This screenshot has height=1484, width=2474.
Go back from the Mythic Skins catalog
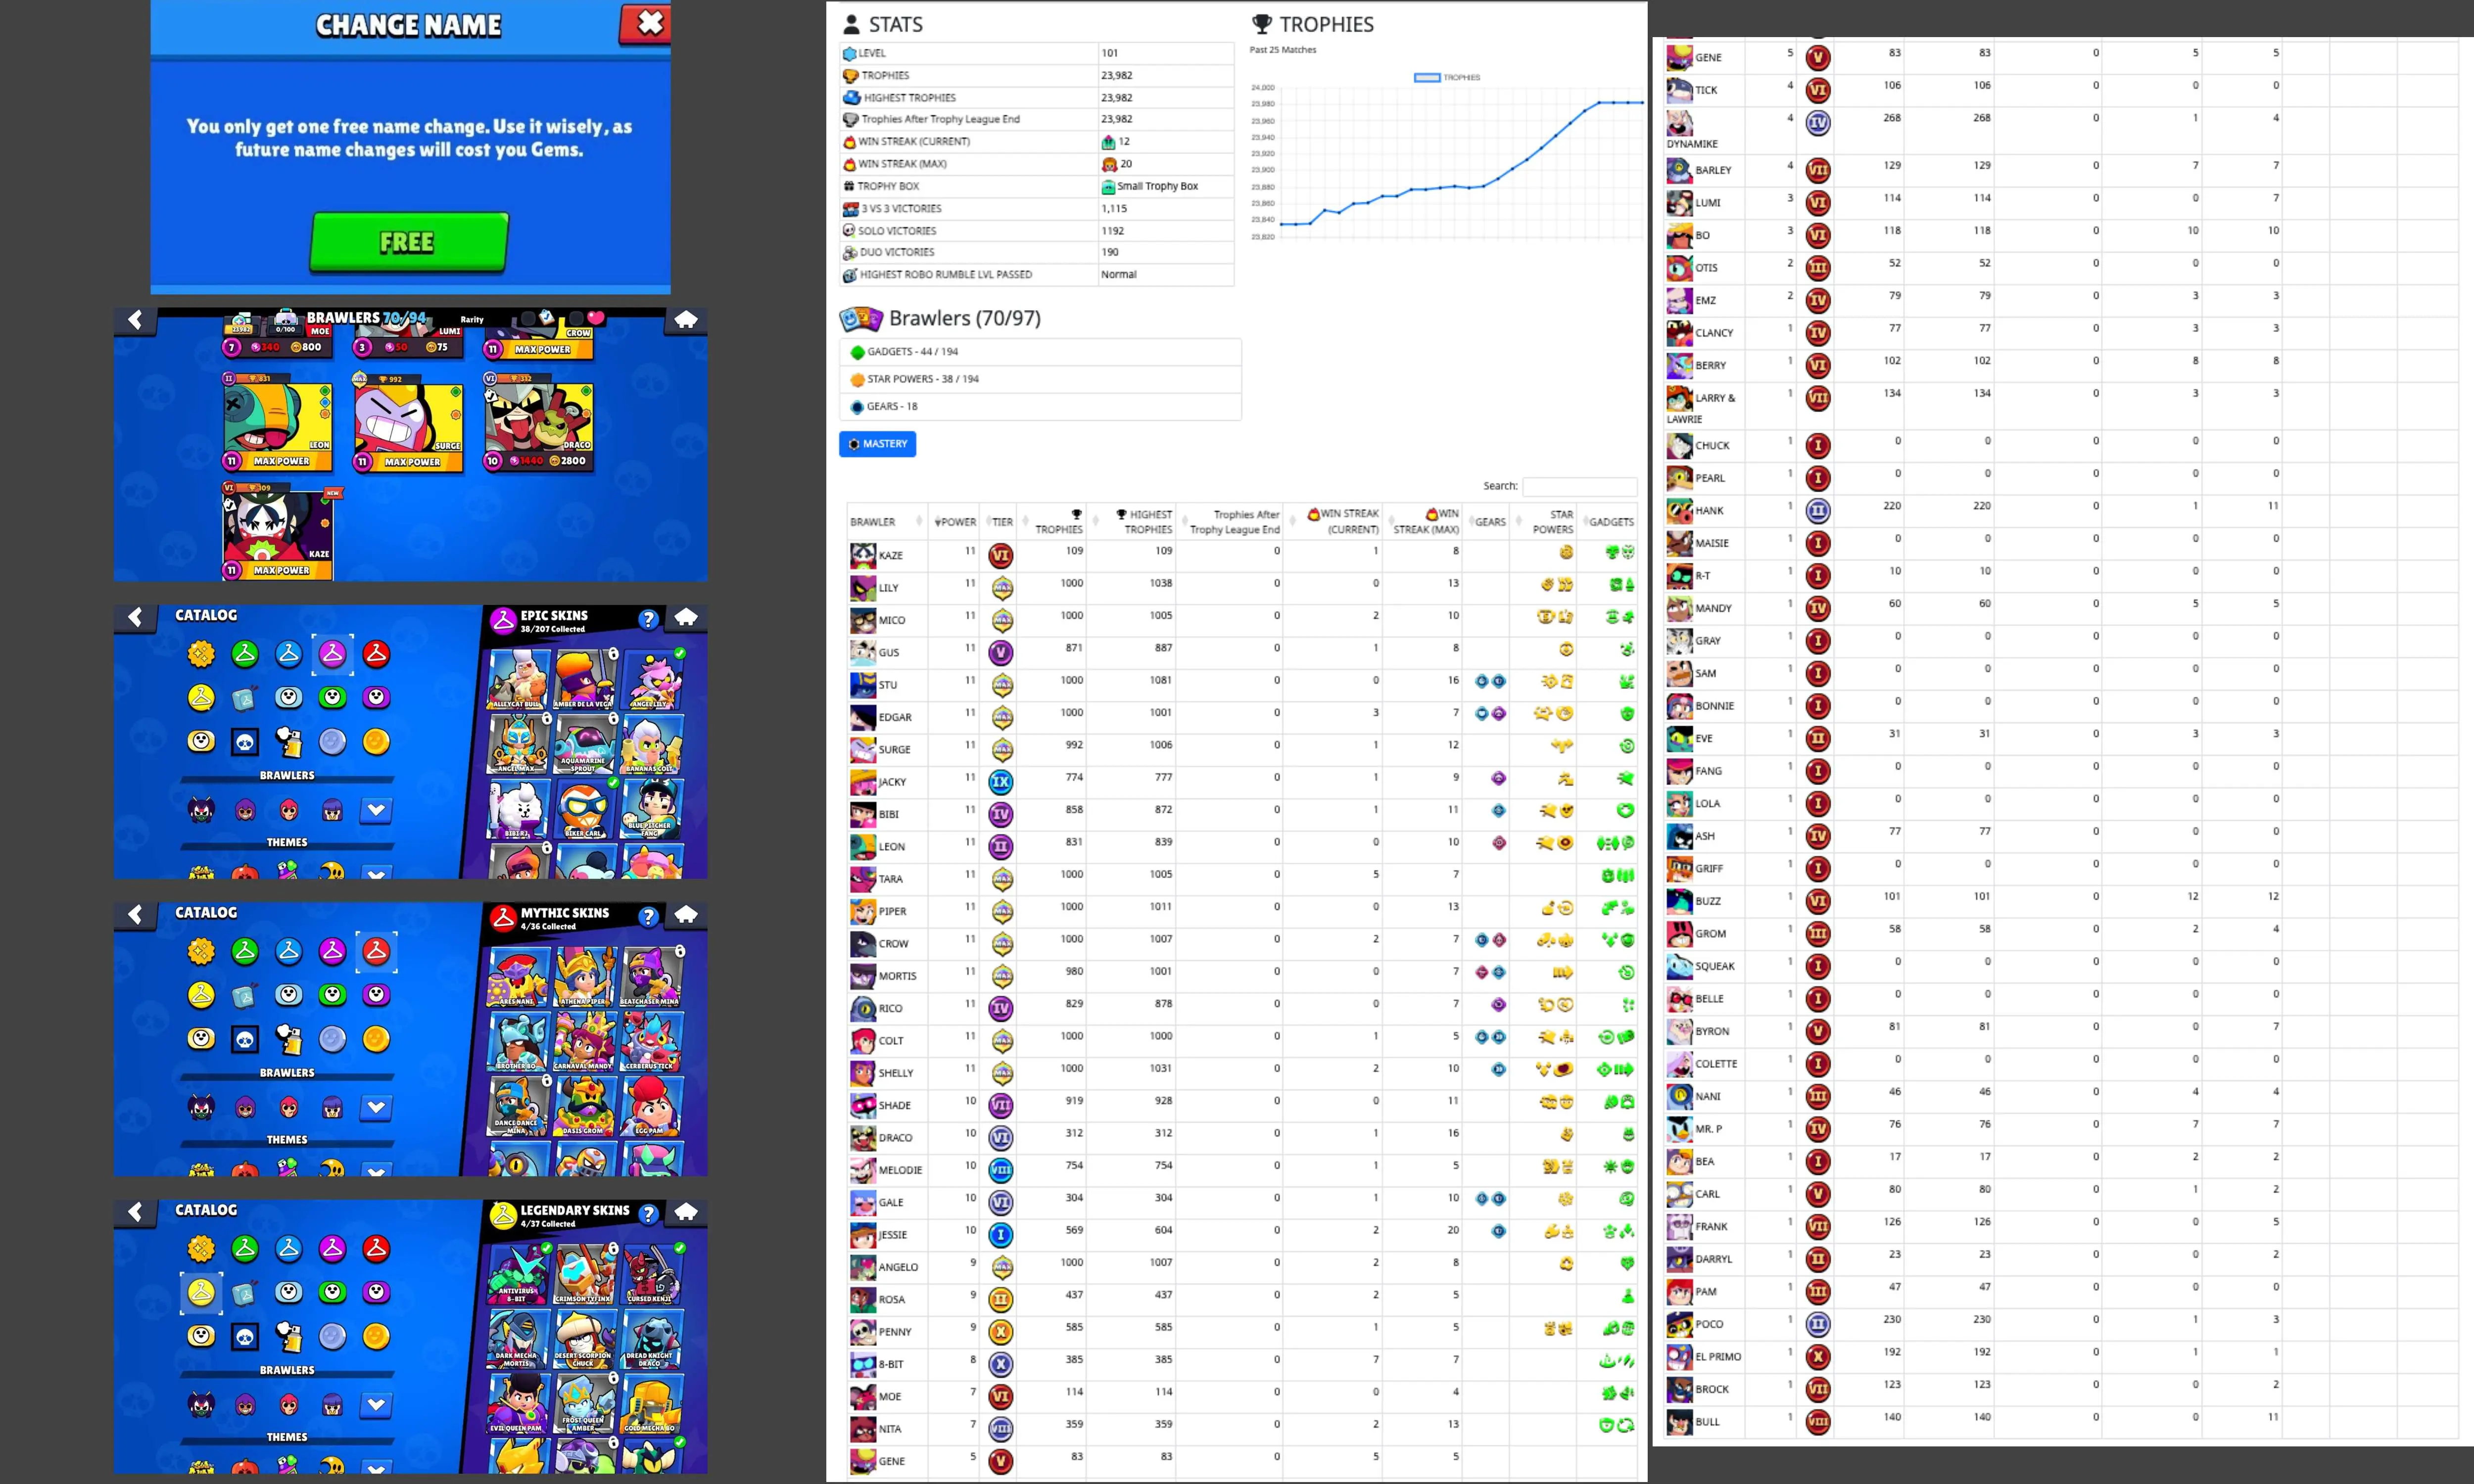point(136,914)
